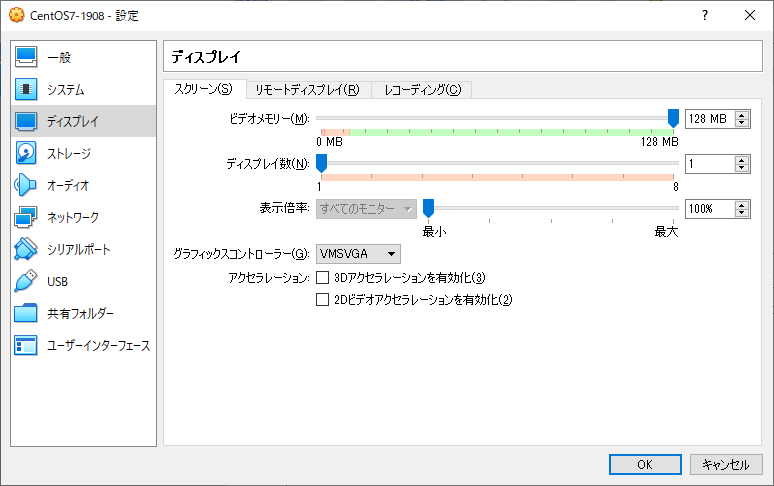Select the オーディオ speaker icon

26,185
